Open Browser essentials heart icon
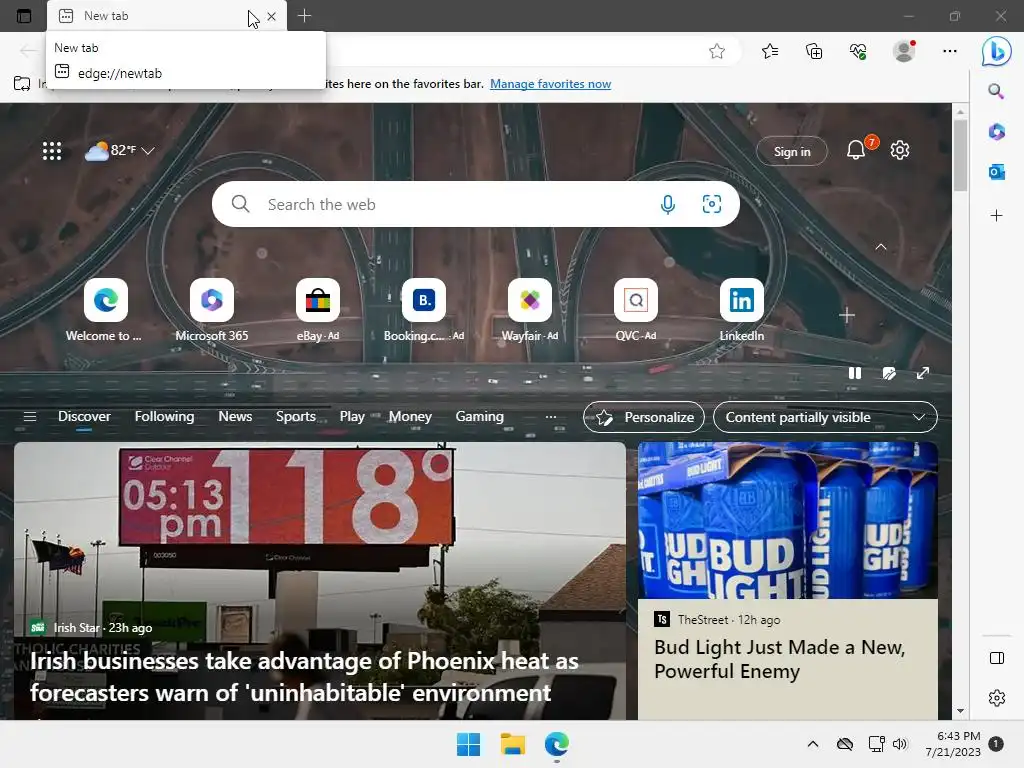1024x768 pixels. pos(858,51)
